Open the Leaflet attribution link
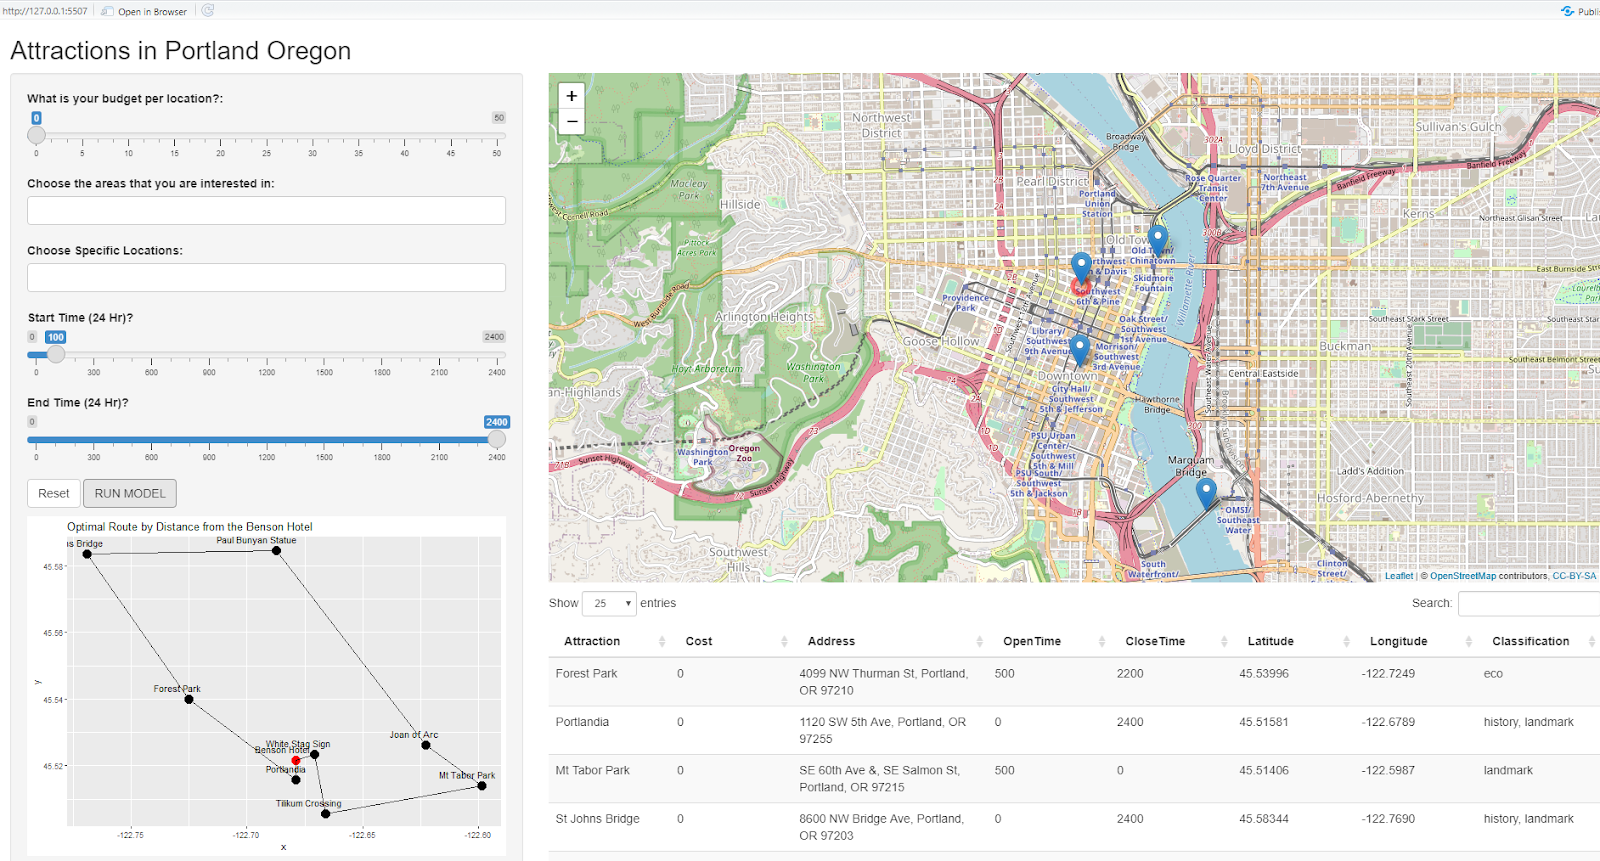Image resolution: width=1600 pixels, height=861 pixels. tap(1398, 576)
